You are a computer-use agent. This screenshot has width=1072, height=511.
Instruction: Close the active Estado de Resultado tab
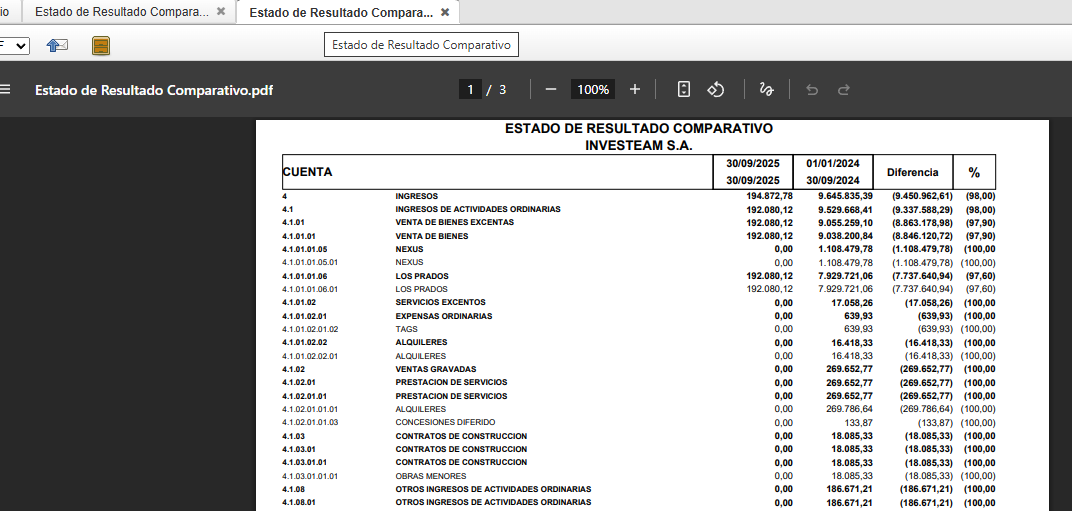point(445,12)
